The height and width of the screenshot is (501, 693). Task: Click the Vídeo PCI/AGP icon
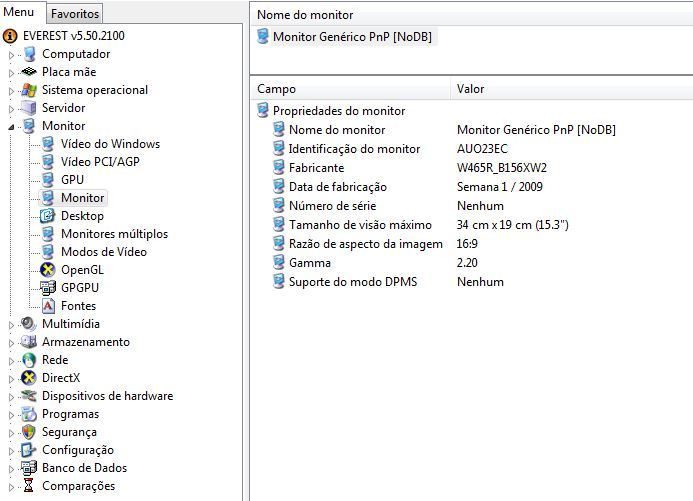(48, 162)
